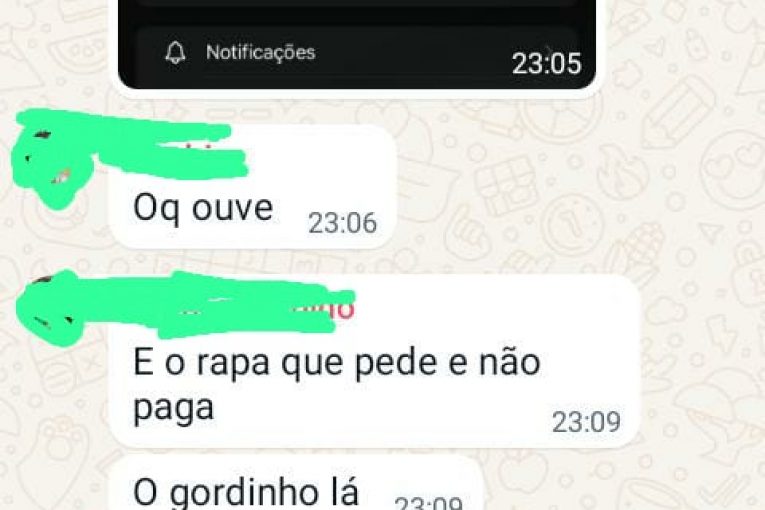Select the "O gordinho lá" message bubble
765x510 pixels.
pos(297,483)
